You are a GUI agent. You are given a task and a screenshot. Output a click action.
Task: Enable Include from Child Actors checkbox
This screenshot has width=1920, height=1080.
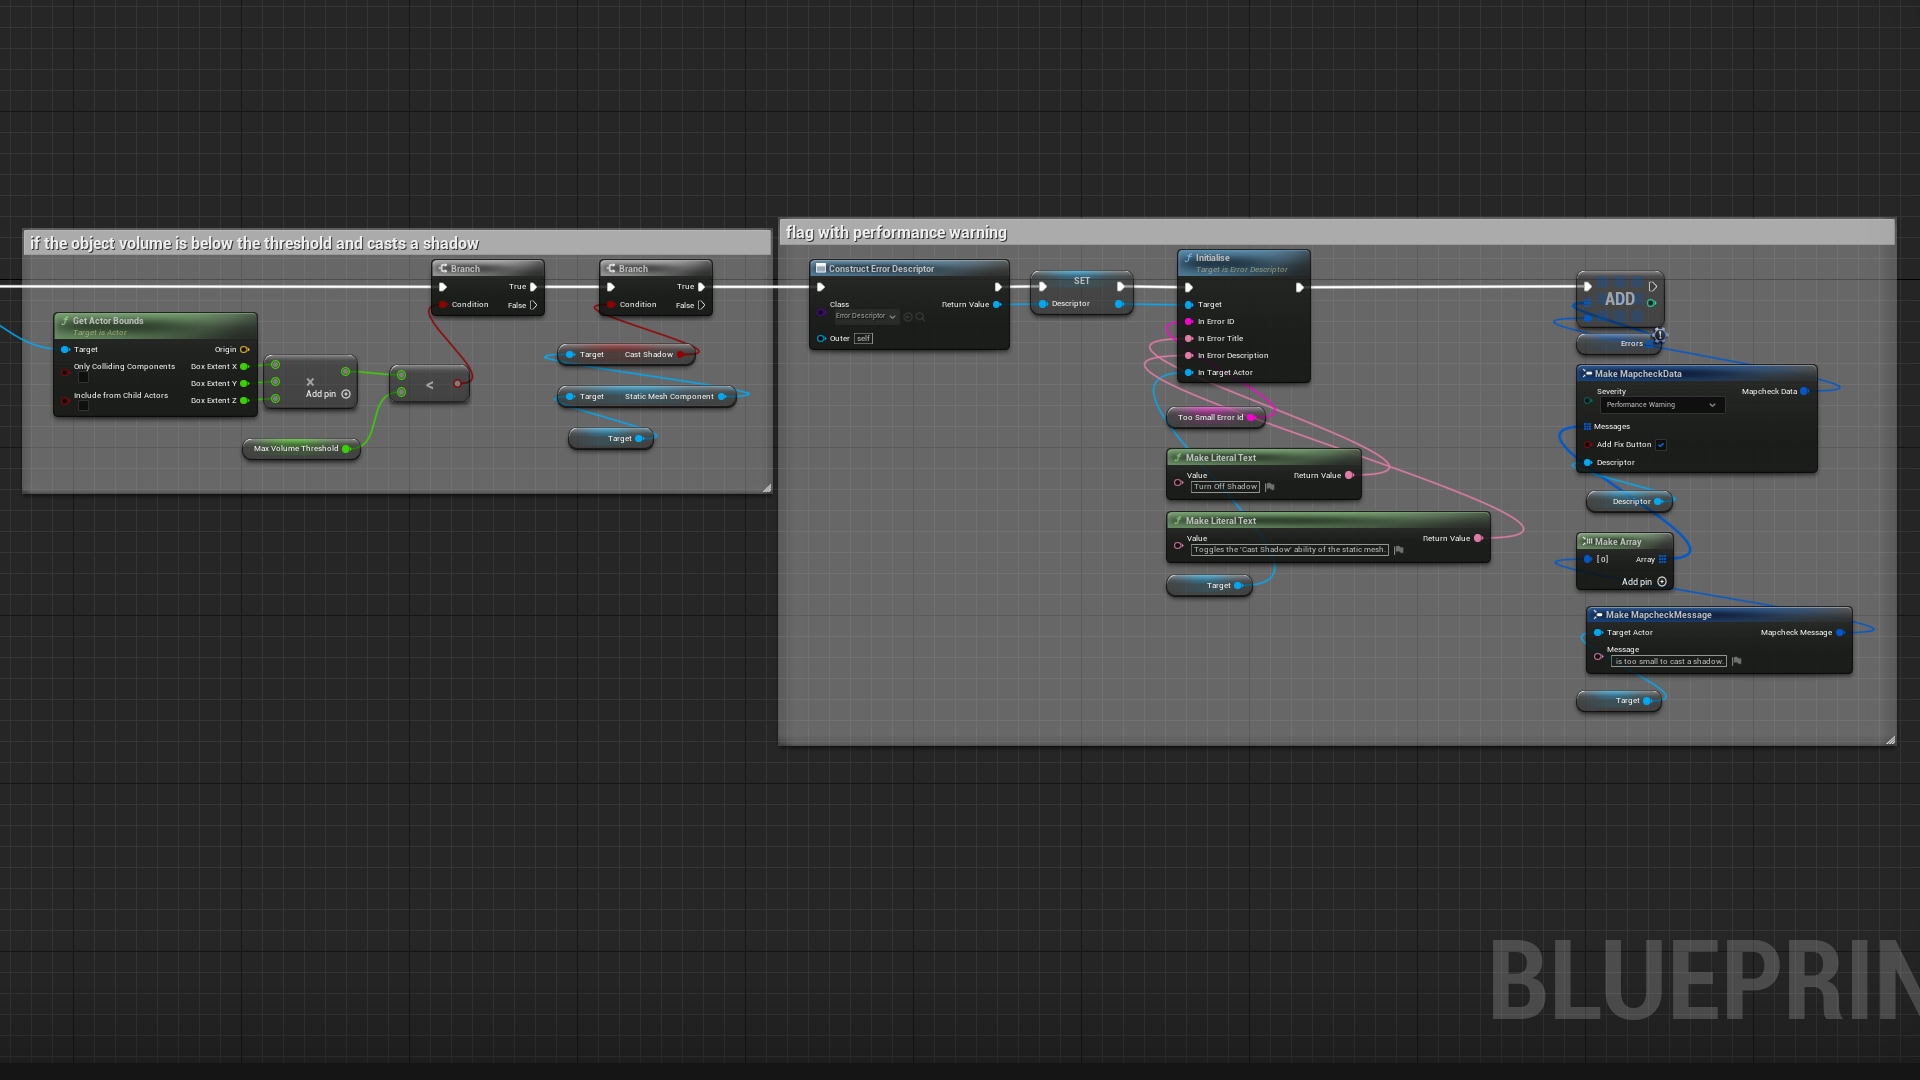84,406
